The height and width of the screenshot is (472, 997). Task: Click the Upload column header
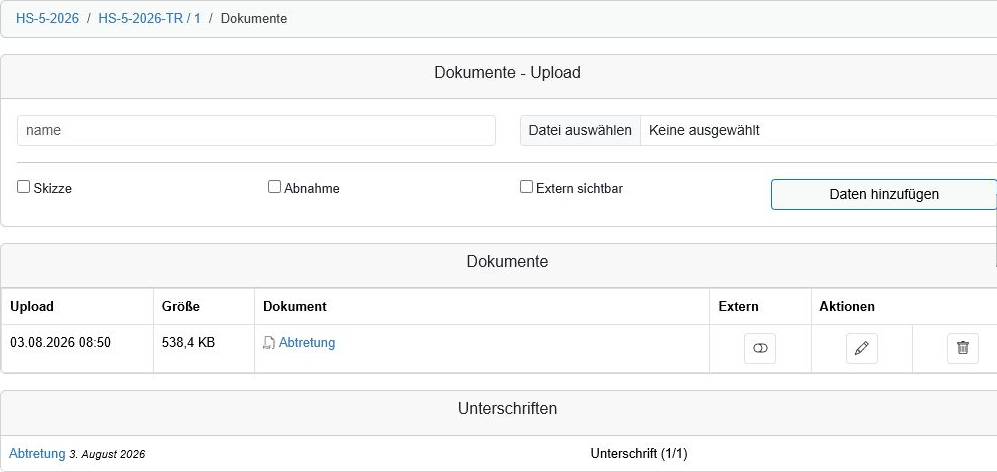pyautogui.click(x=32, y=307)
